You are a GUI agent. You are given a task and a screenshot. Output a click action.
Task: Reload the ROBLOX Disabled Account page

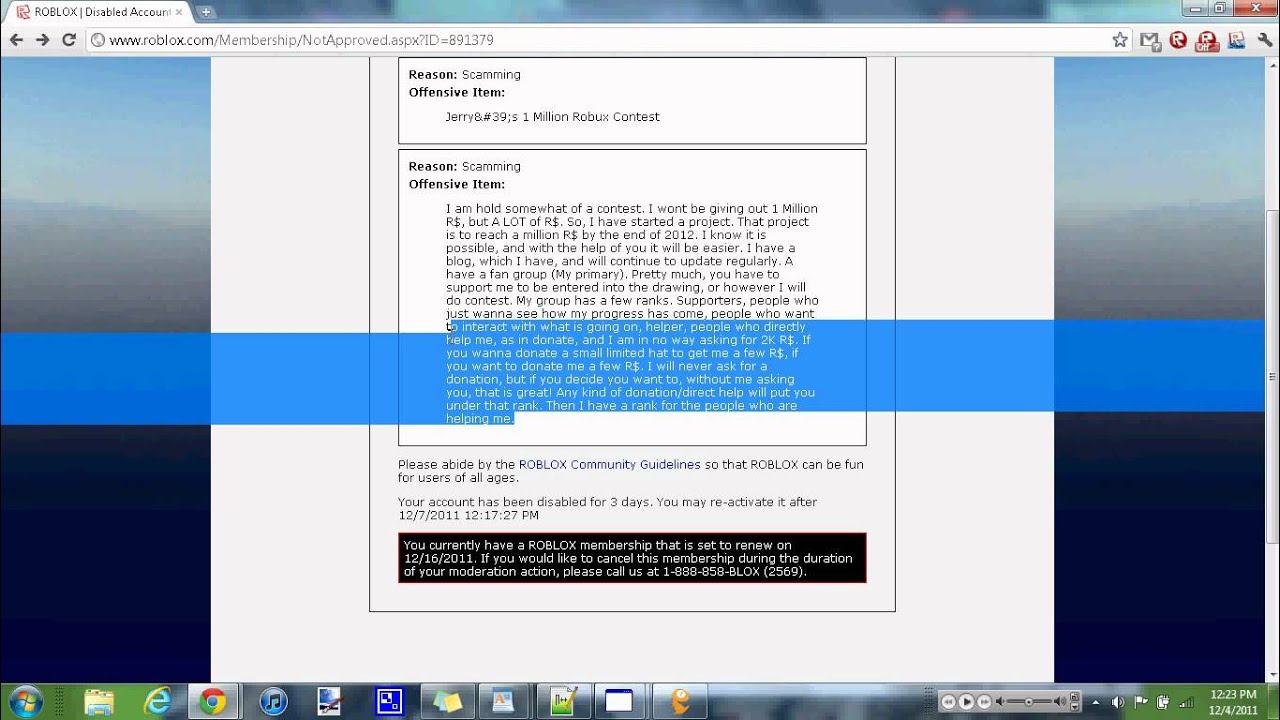click(x=69, y=40)
